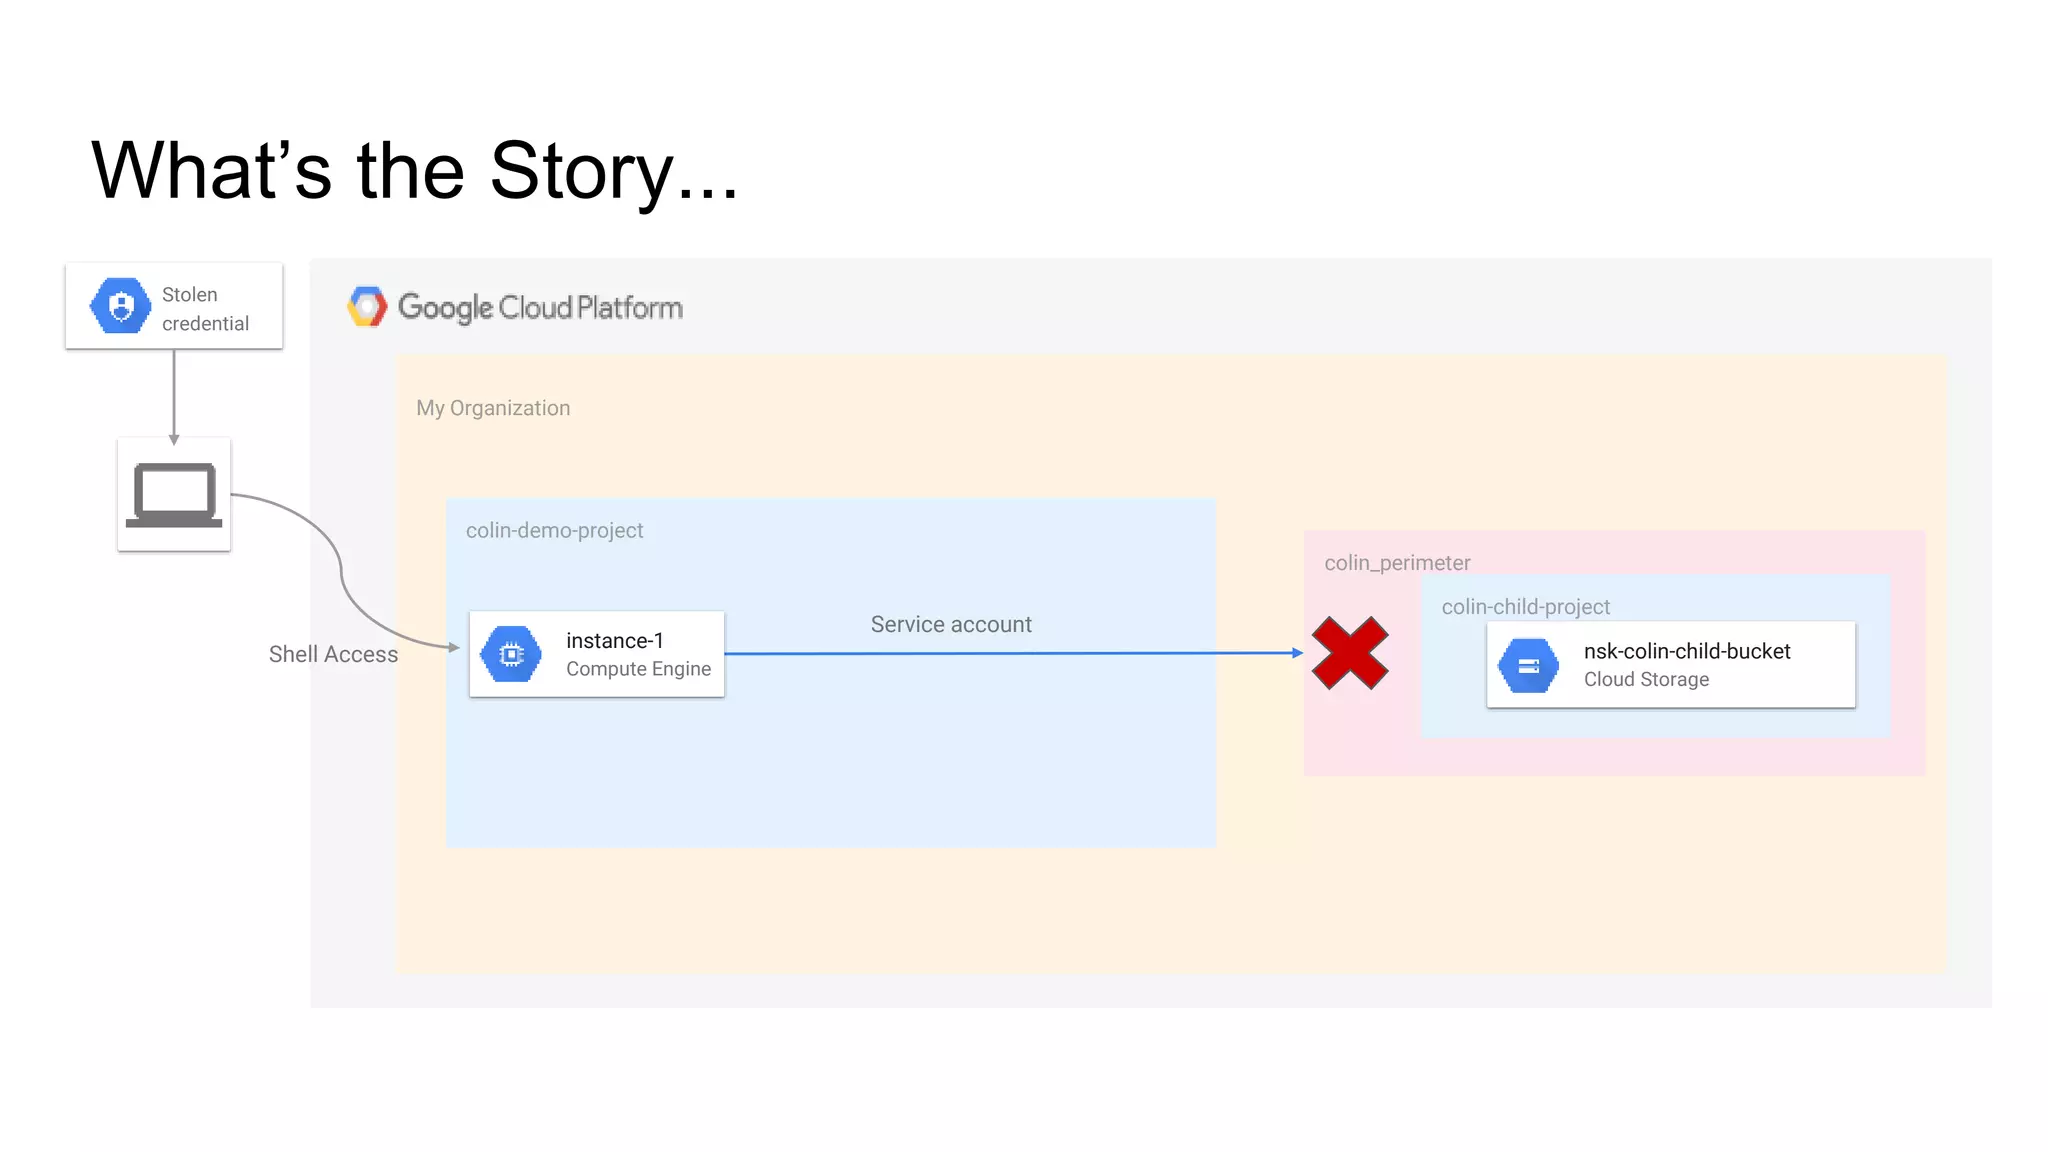Click the laptop computer icon
2048x1152 pixels.
click(x=174, y=494)
